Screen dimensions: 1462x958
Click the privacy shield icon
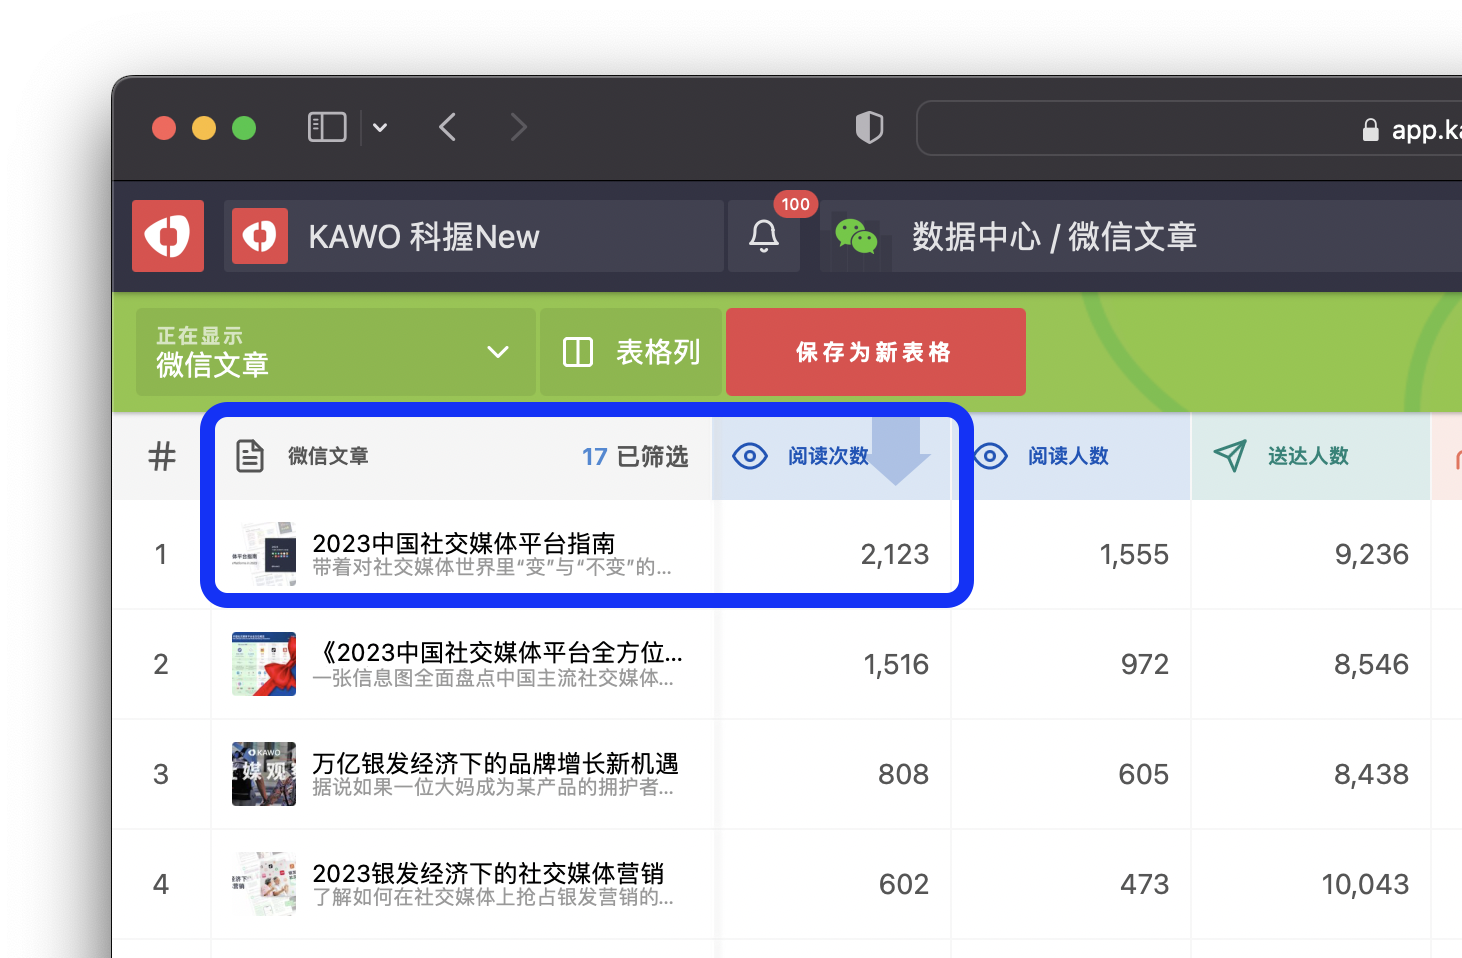click(869, 127)
